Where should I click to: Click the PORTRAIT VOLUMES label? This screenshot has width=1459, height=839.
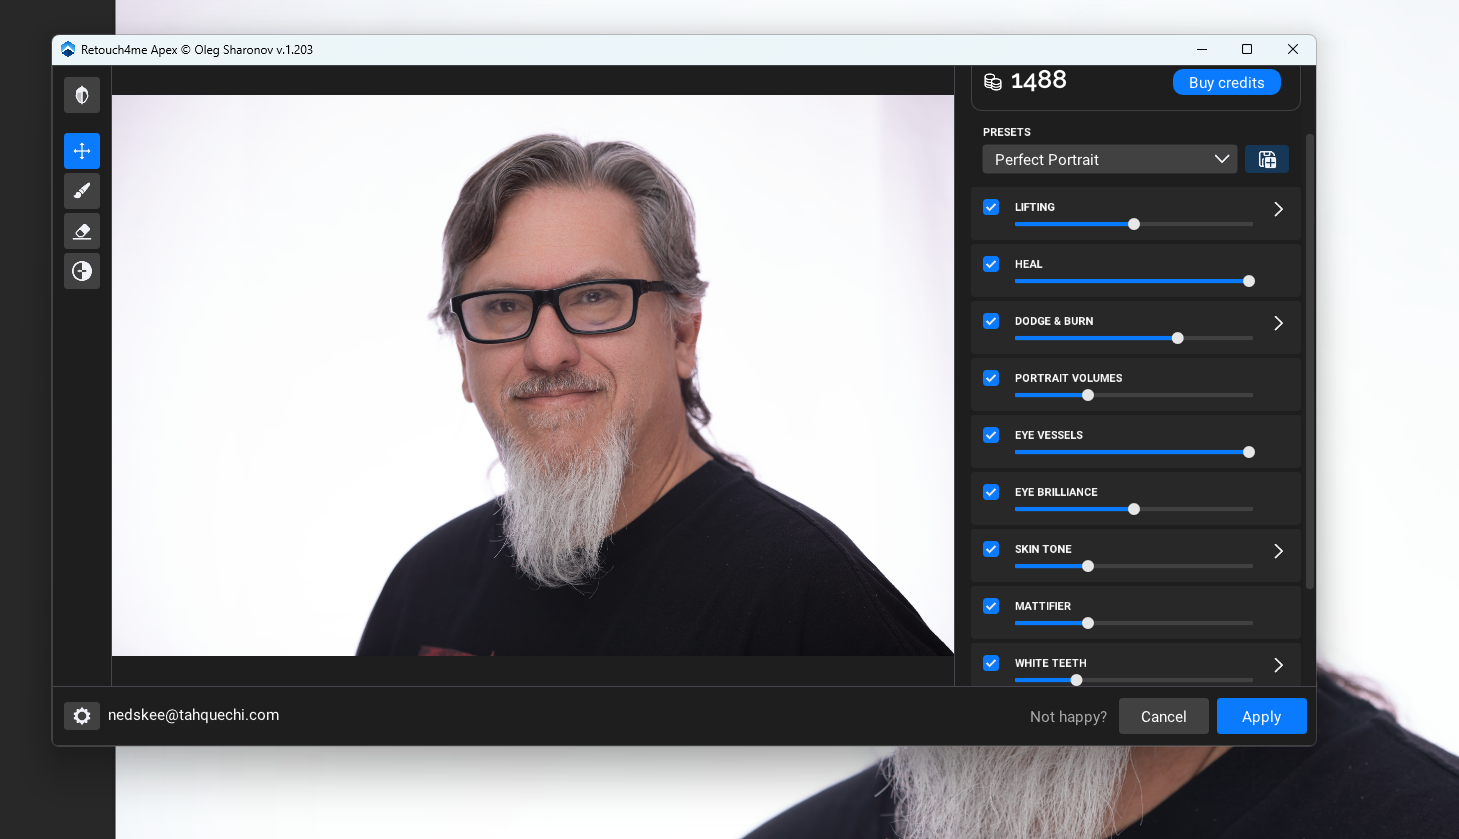point(1068,378)
